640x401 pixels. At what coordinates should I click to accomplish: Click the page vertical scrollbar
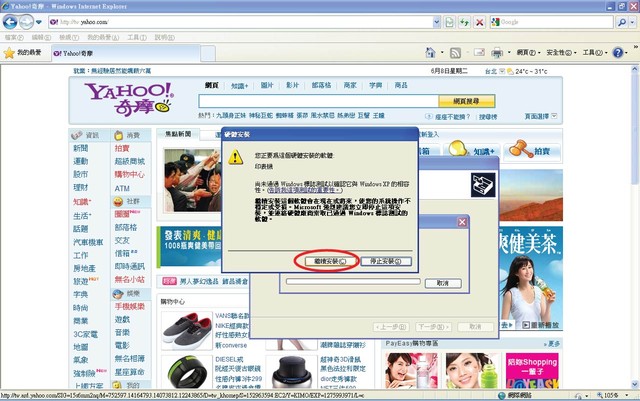tap(635, 227)
